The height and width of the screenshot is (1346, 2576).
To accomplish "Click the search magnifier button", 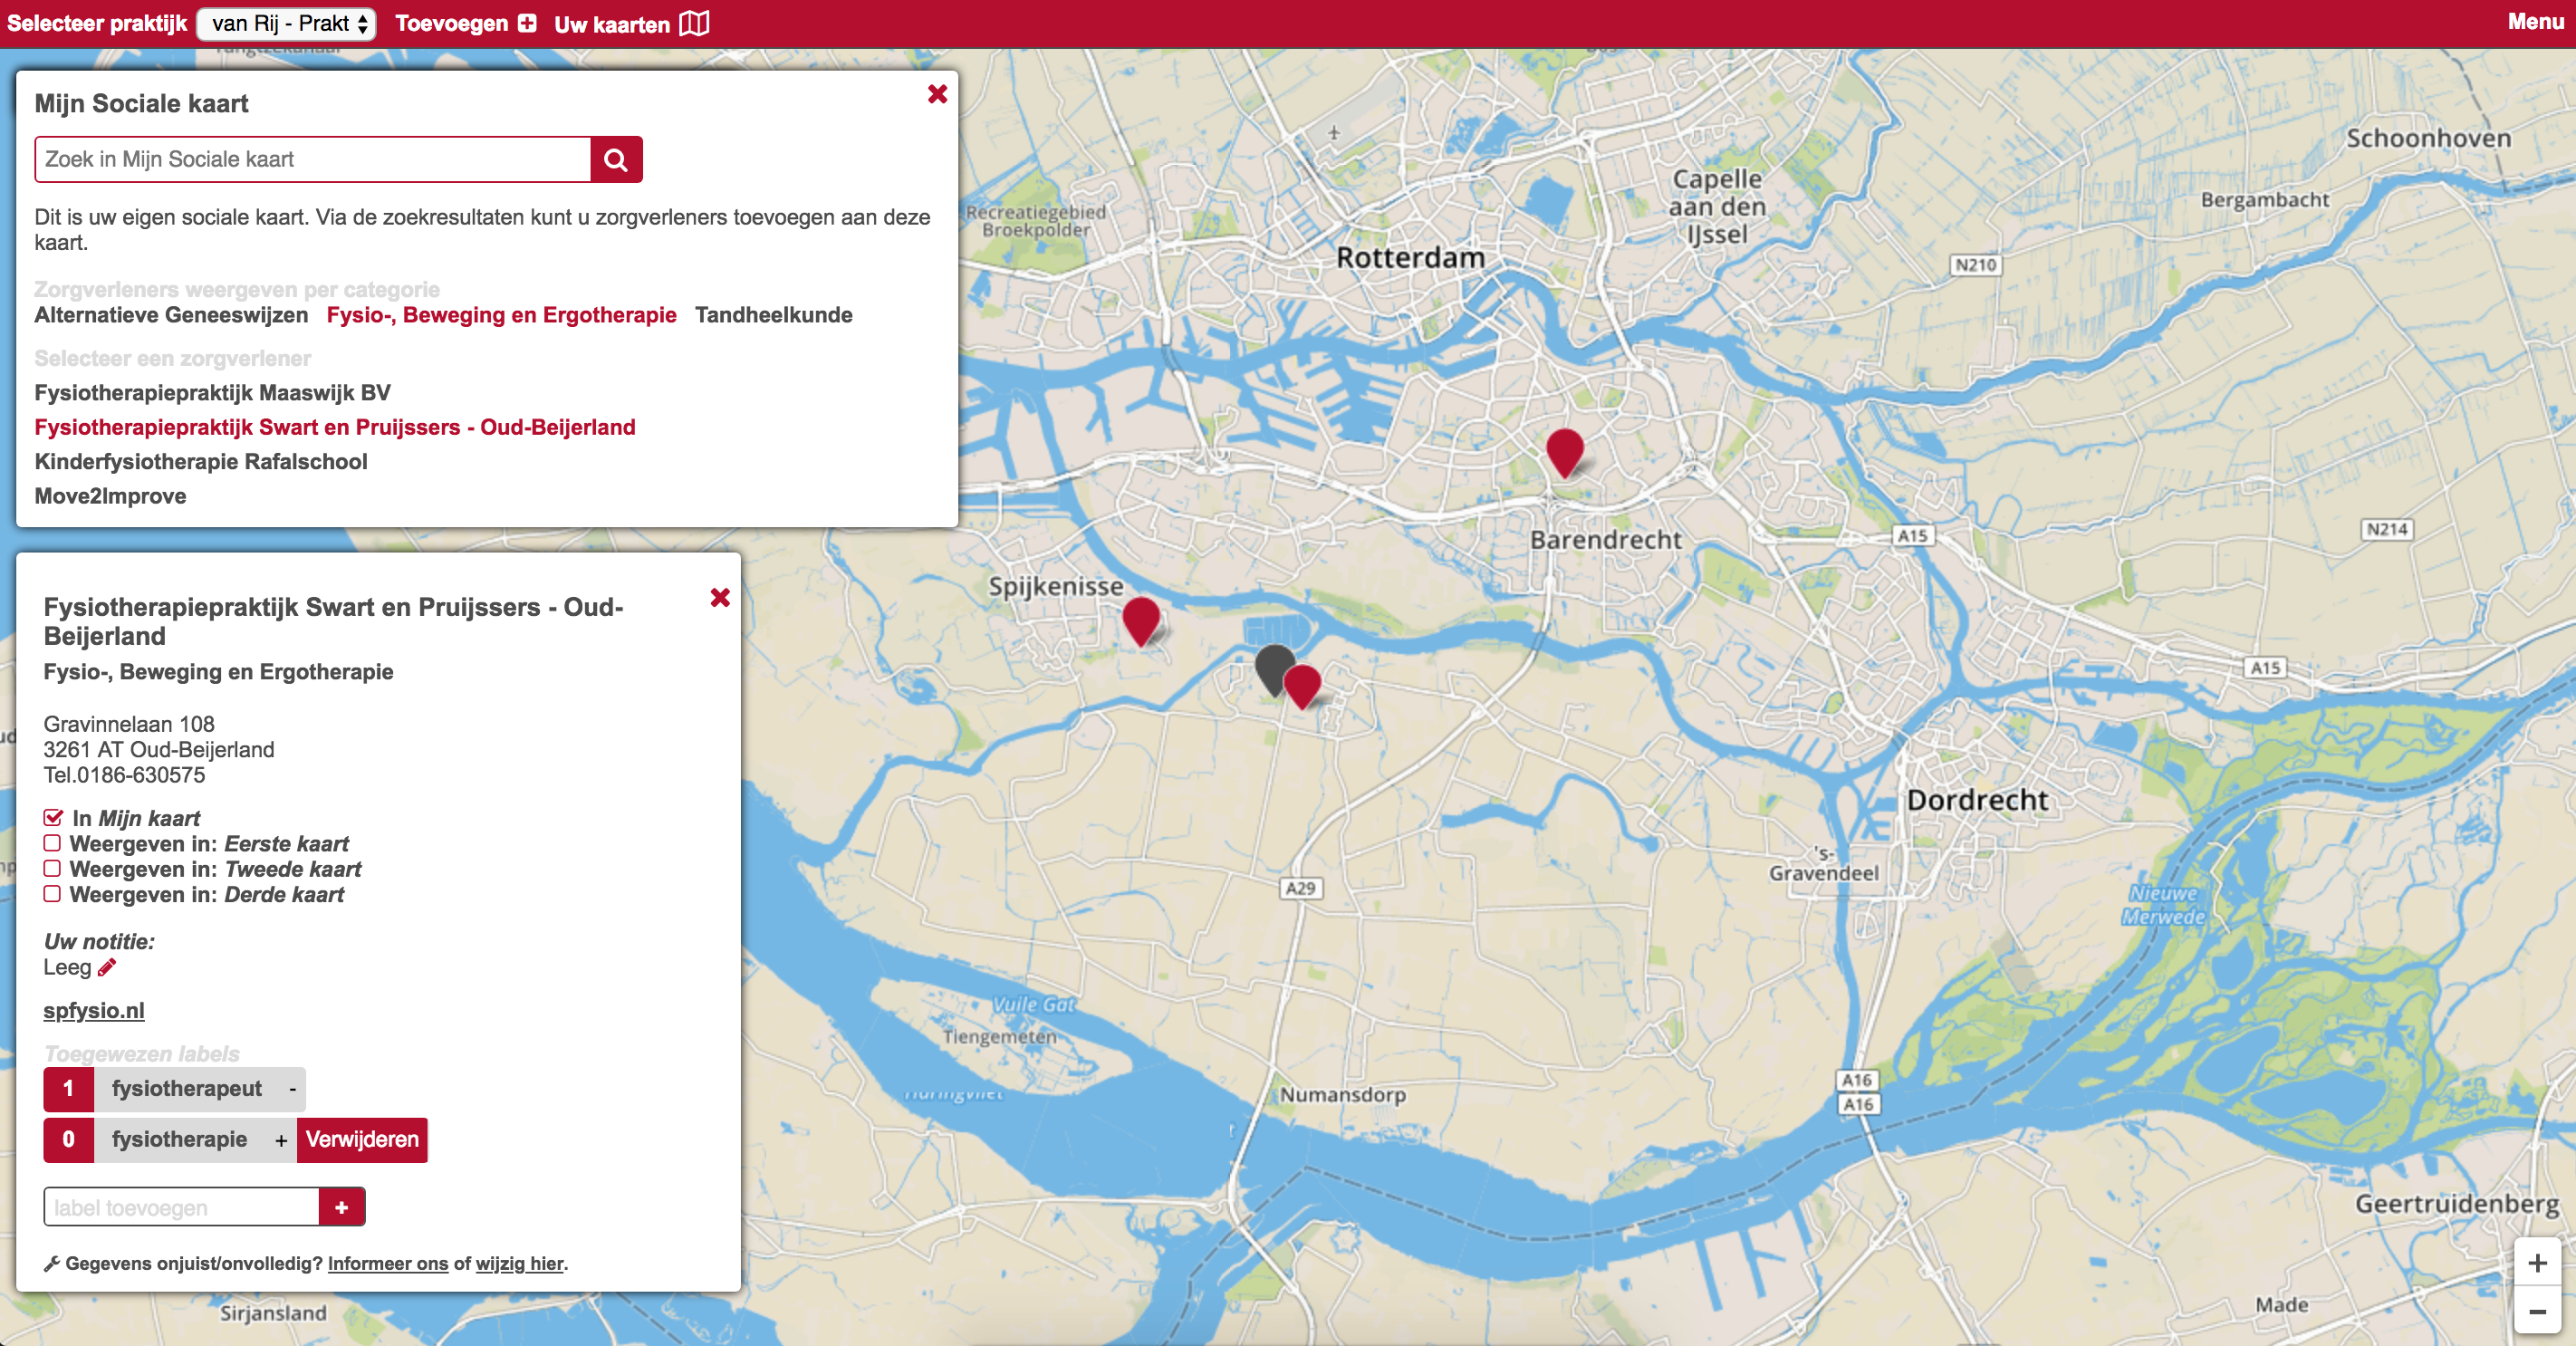I will [x=616, y=160].
